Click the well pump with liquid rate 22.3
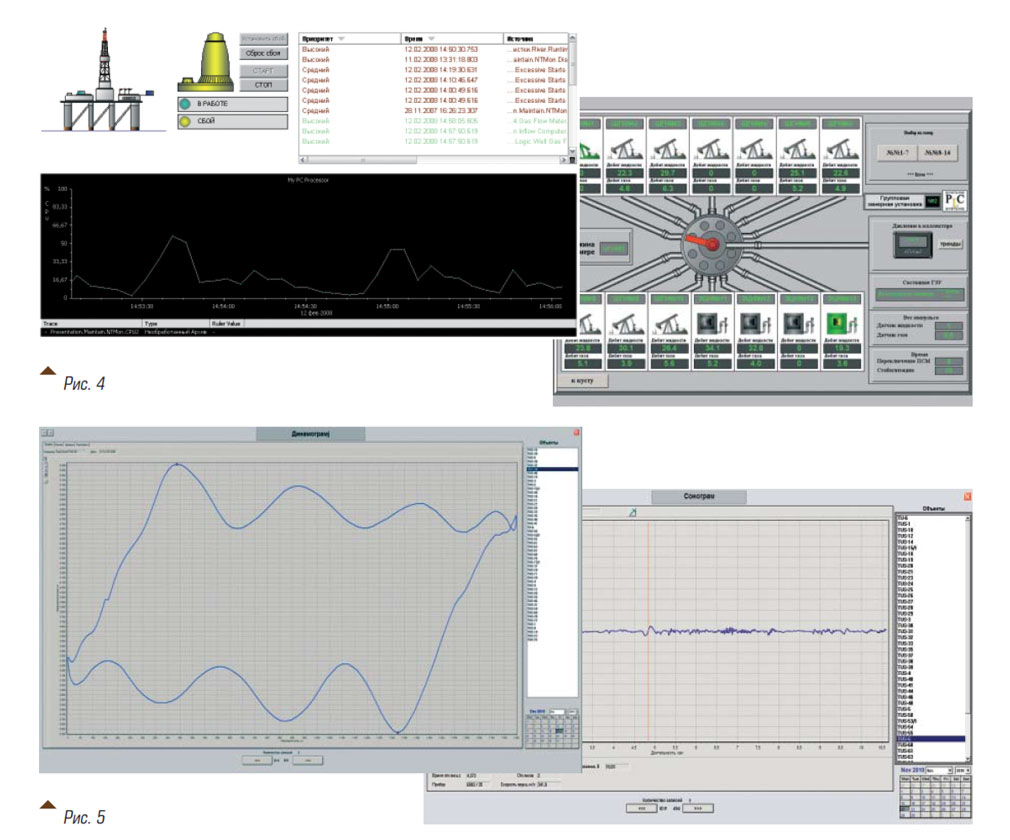The width and height of the screenshot is (1010, 840). (624, 151)
